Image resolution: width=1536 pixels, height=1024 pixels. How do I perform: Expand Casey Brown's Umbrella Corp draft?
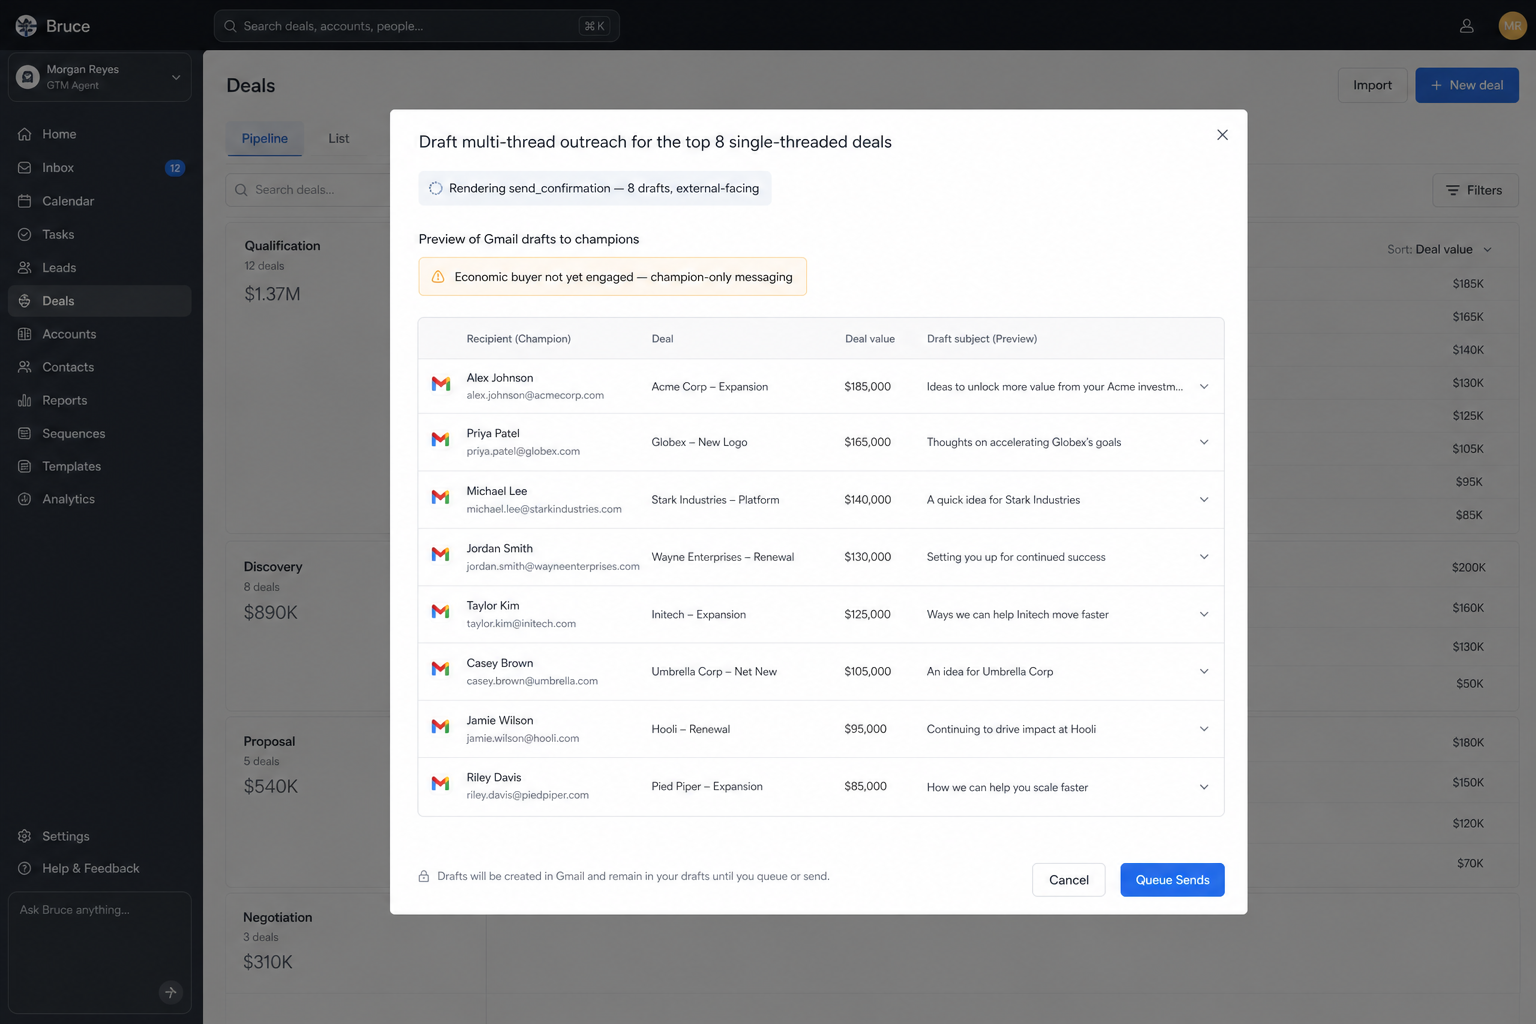[x=1204, y=672]
